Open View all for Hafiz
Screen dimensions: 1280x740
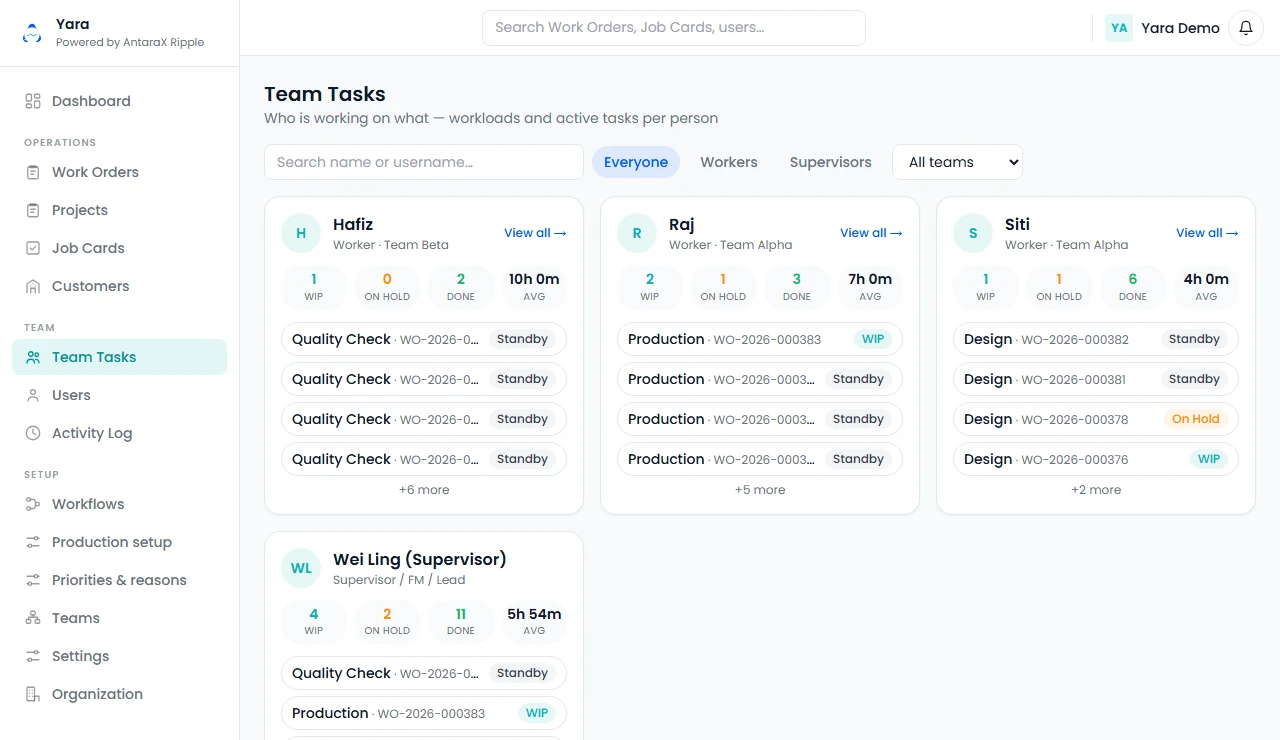coord(535,233)
